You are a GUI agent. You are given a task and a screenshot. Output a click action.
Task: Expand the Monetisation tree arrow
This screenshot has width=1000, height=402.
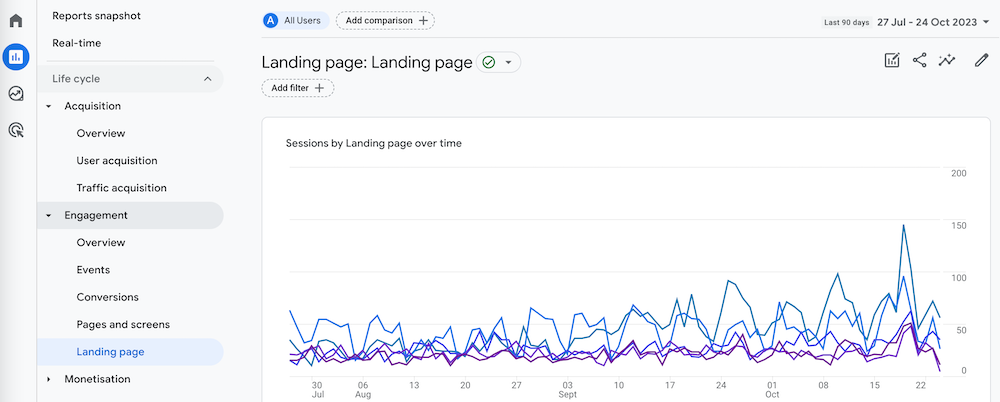click(48, 380)
